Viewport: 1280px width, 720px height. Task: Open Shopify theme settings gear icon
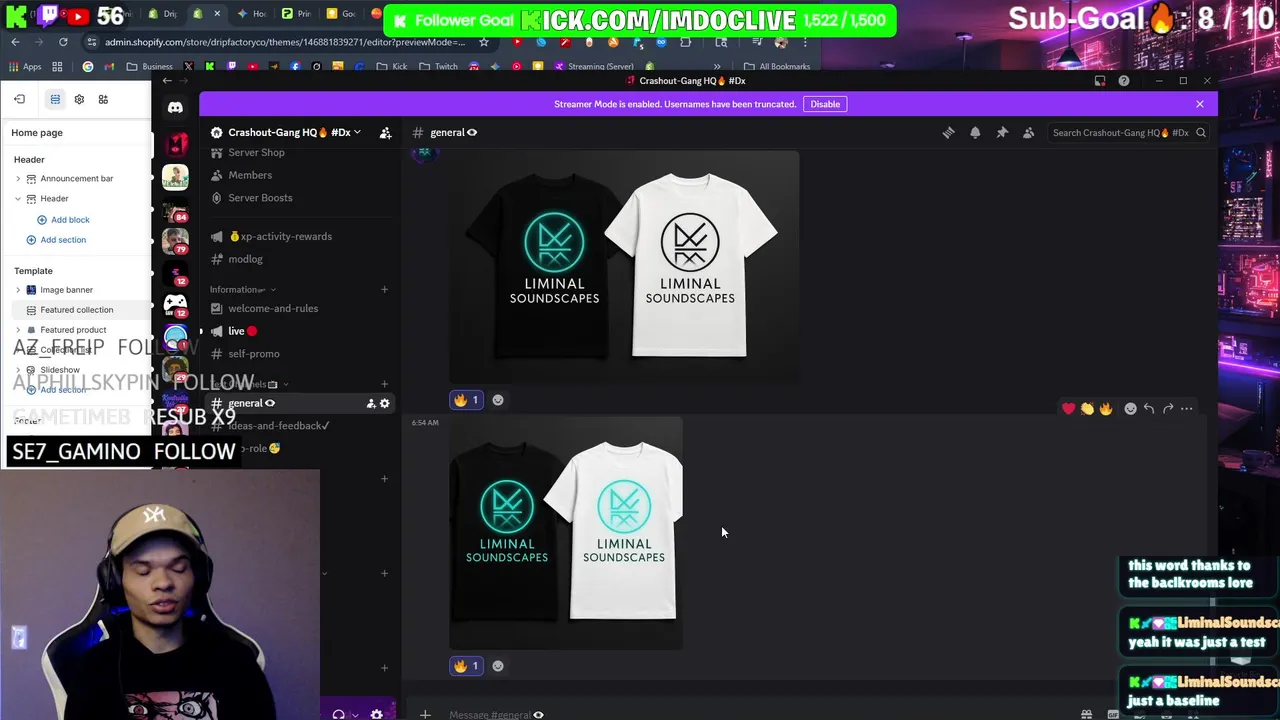79,99
